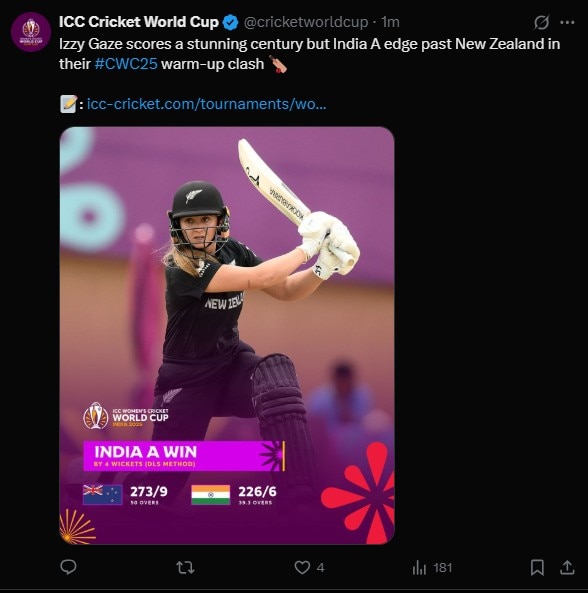Click the Grok explain icon
This screenshot has height=593, width=588.
(x=541, y=23)
